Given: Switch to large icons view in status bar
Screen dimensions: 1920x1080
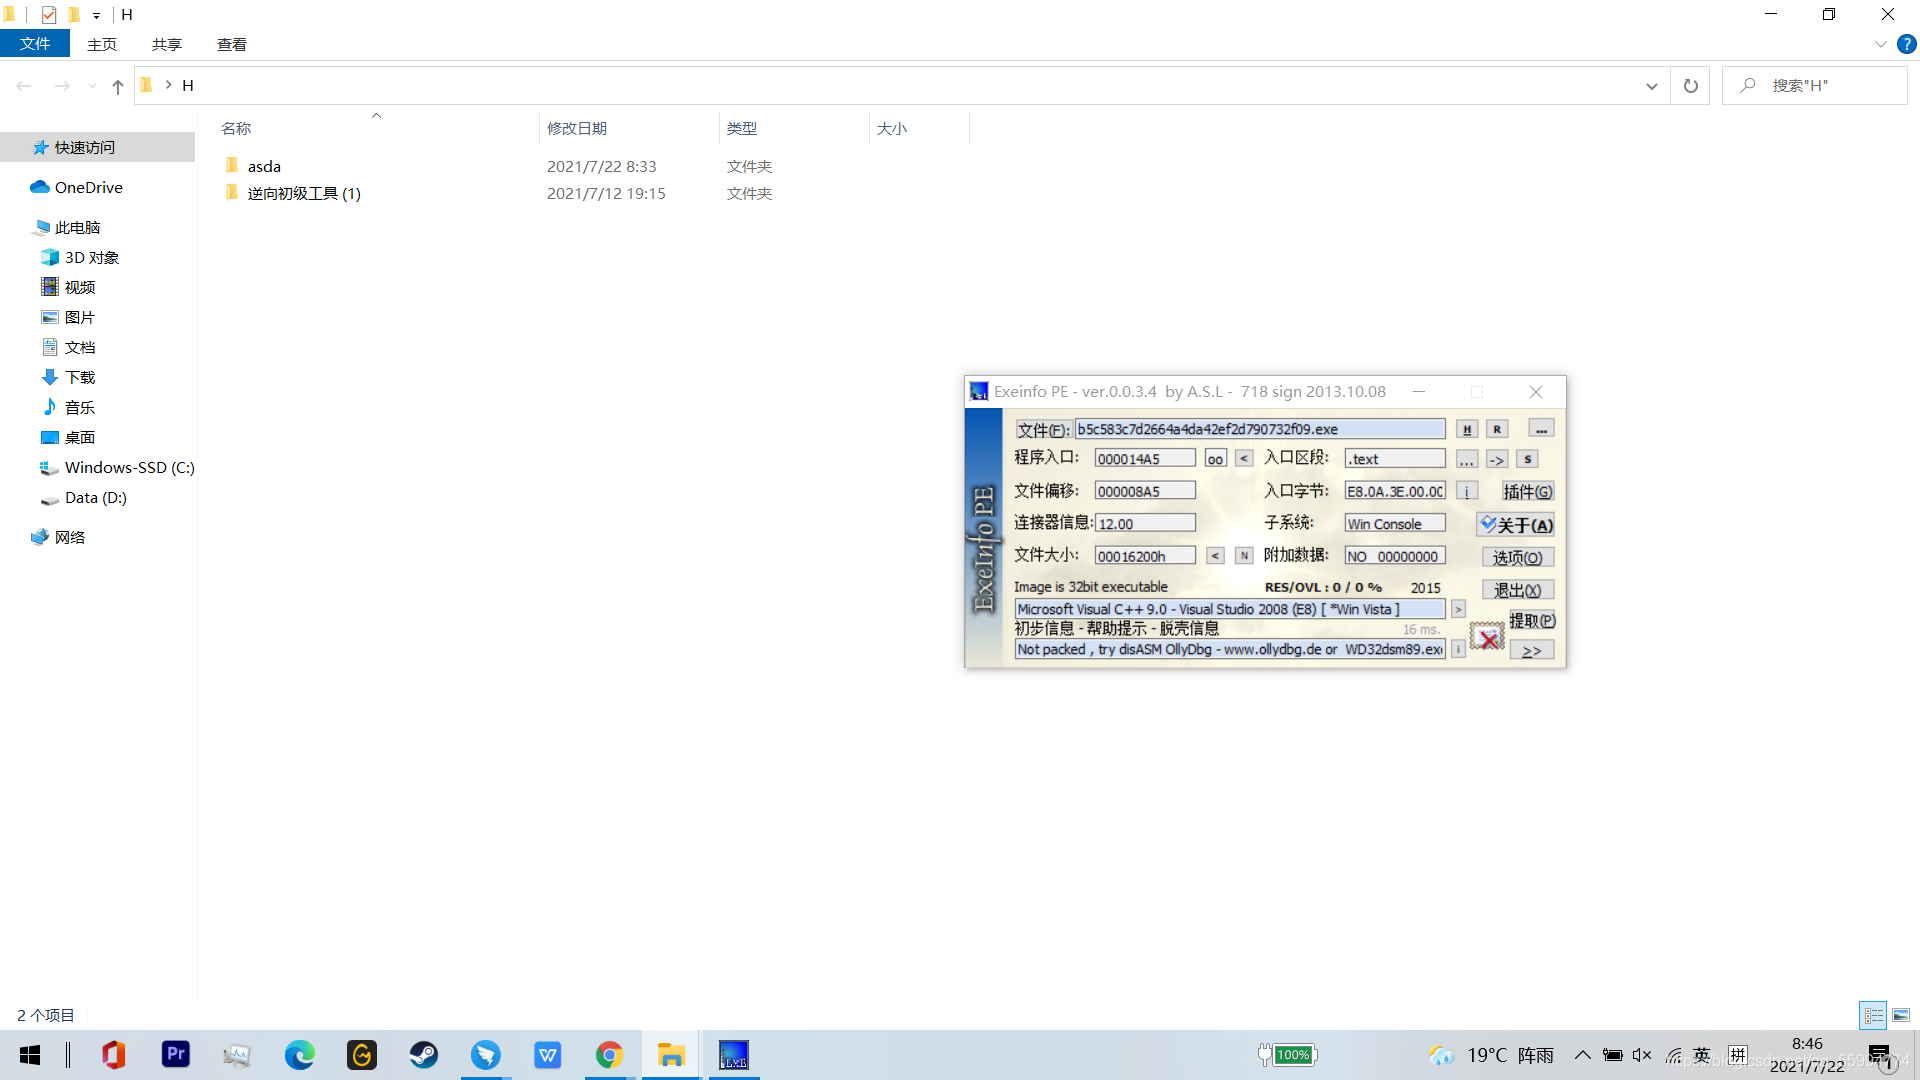Looking at the screenshot, I should (1901, 1015).
